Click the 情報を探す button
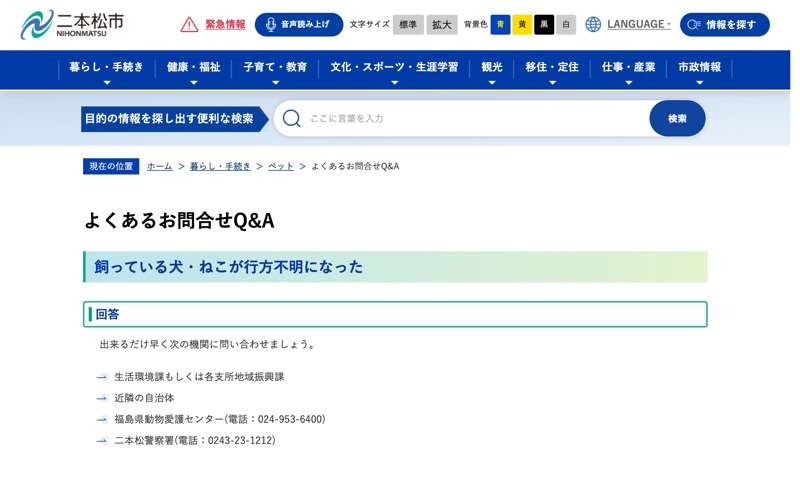 [724, 24]
